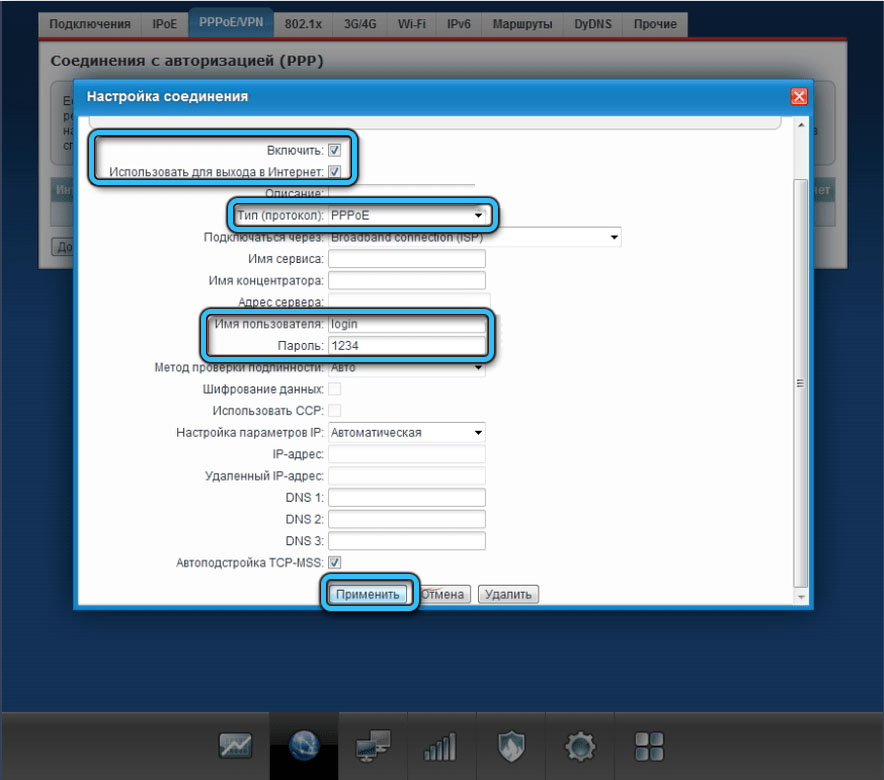Toggle Автоподстройка TCP-MSS checkbox
The height and width of the screenshot is (780, 884).
(x=334, y=562)
